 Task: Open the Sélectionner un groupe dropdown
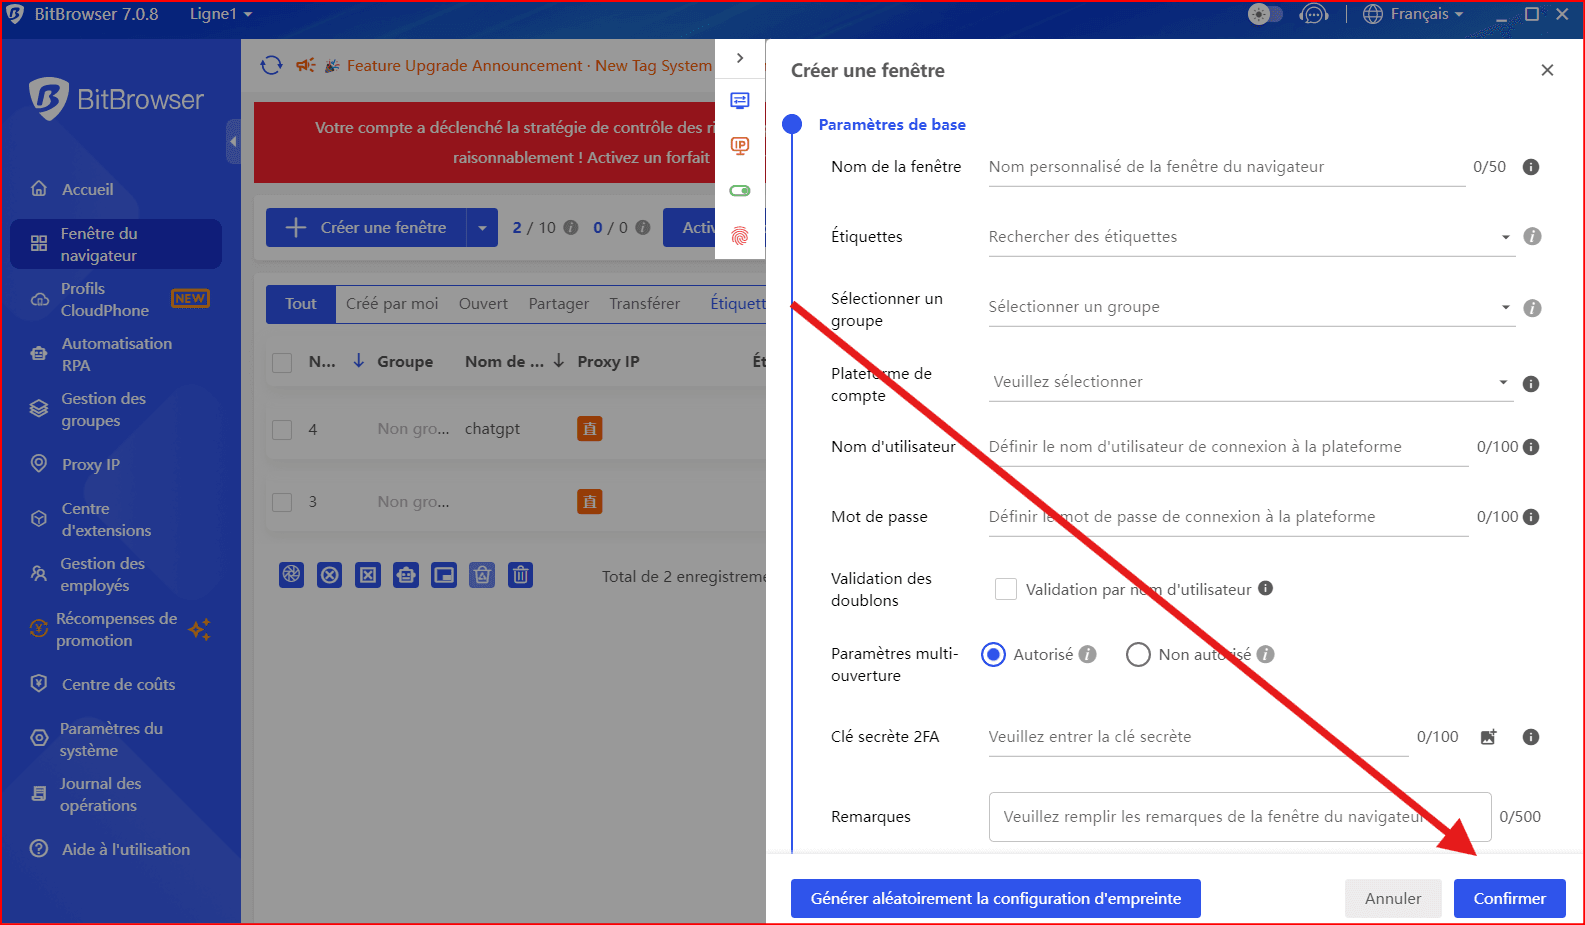click(1250, 307)
